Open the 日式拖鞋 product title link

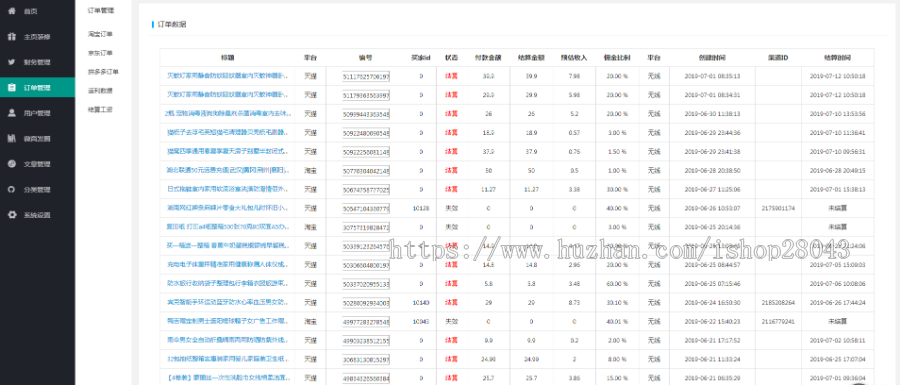point(227,189)
